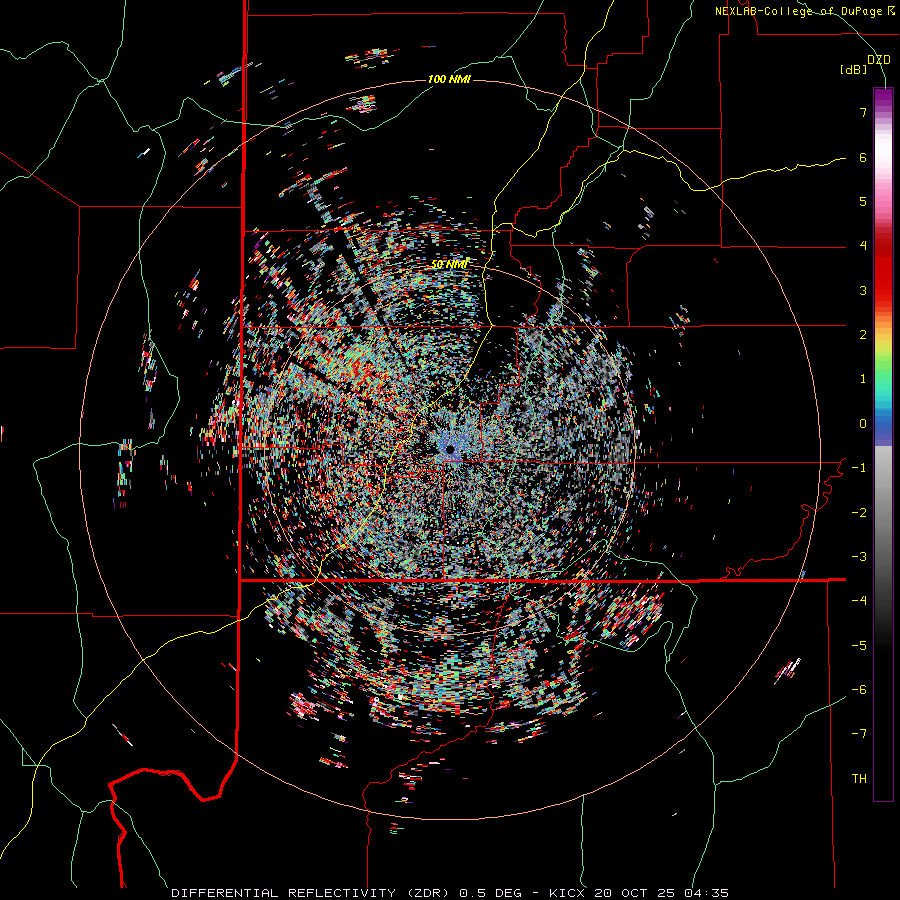Click the 6 dB scale label

click(863, 157)
